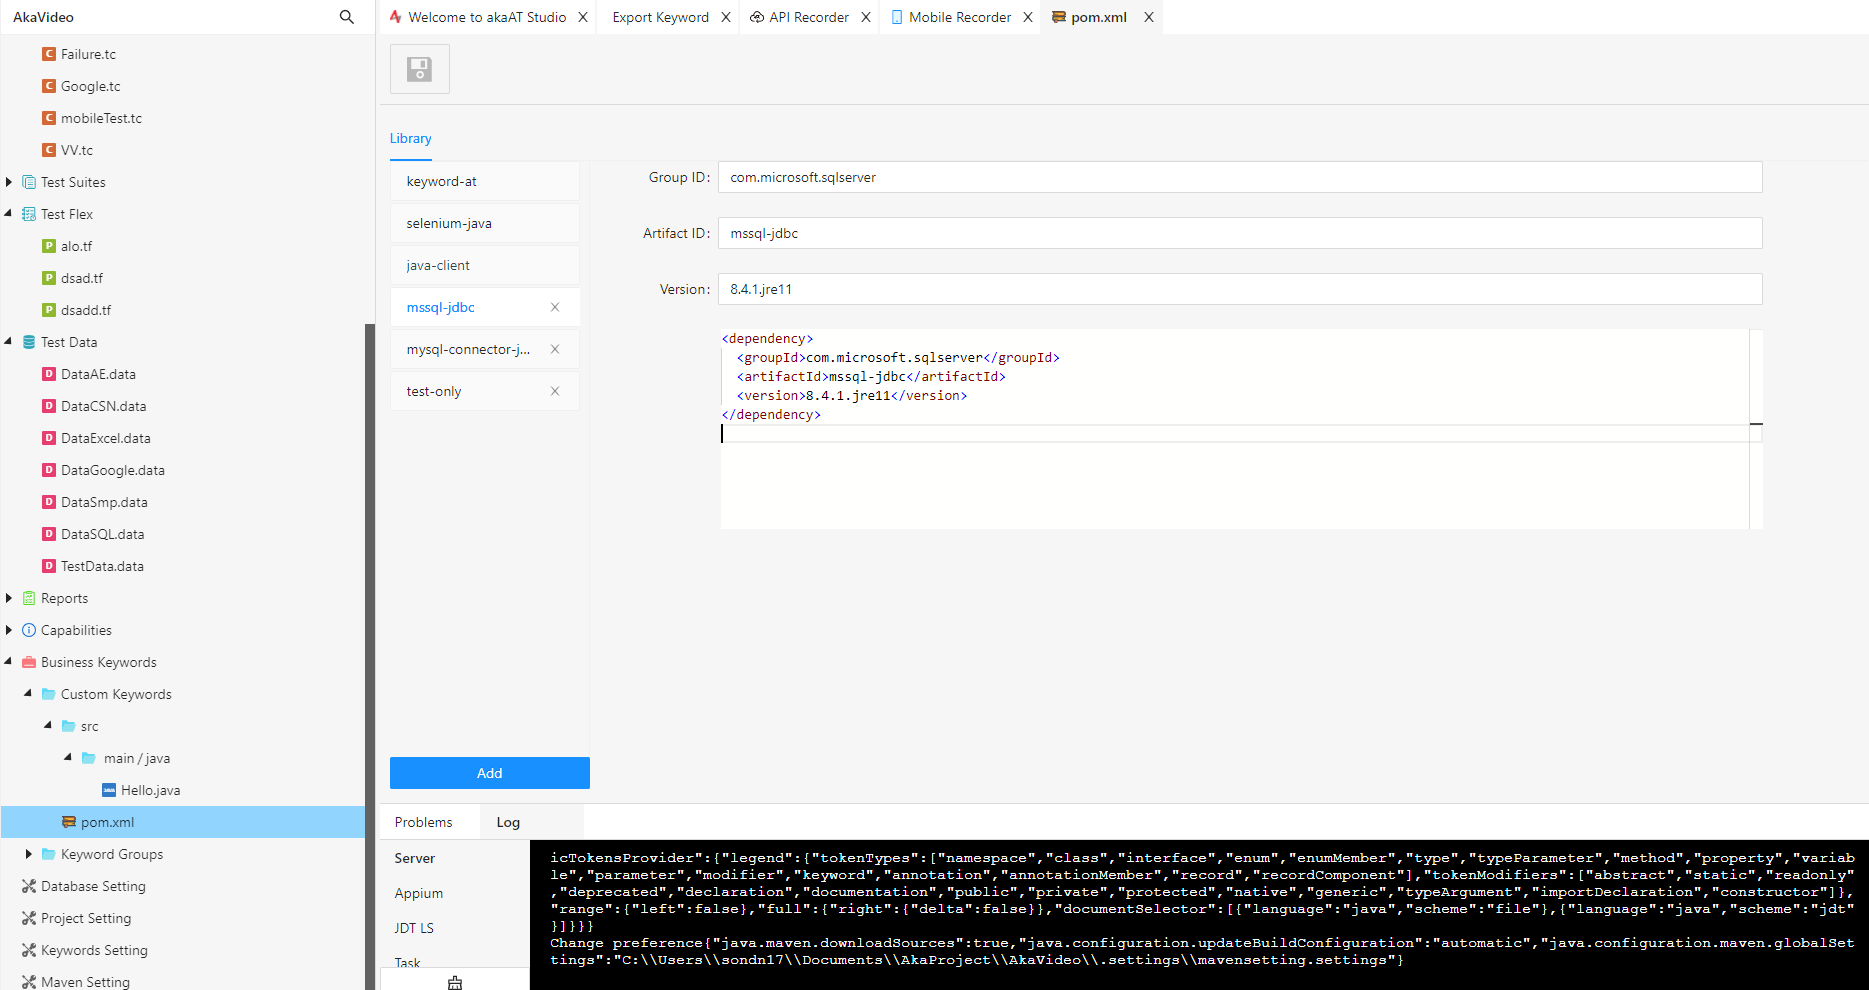Open Failure.tc test case

(x=88, y=54)
